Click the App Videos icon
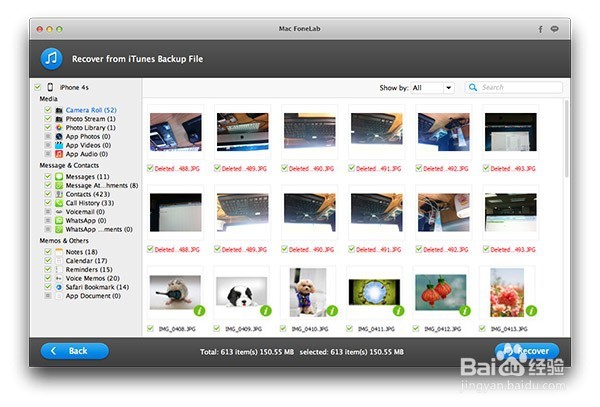This screenshot has height=407, width=600. (59, 145)
